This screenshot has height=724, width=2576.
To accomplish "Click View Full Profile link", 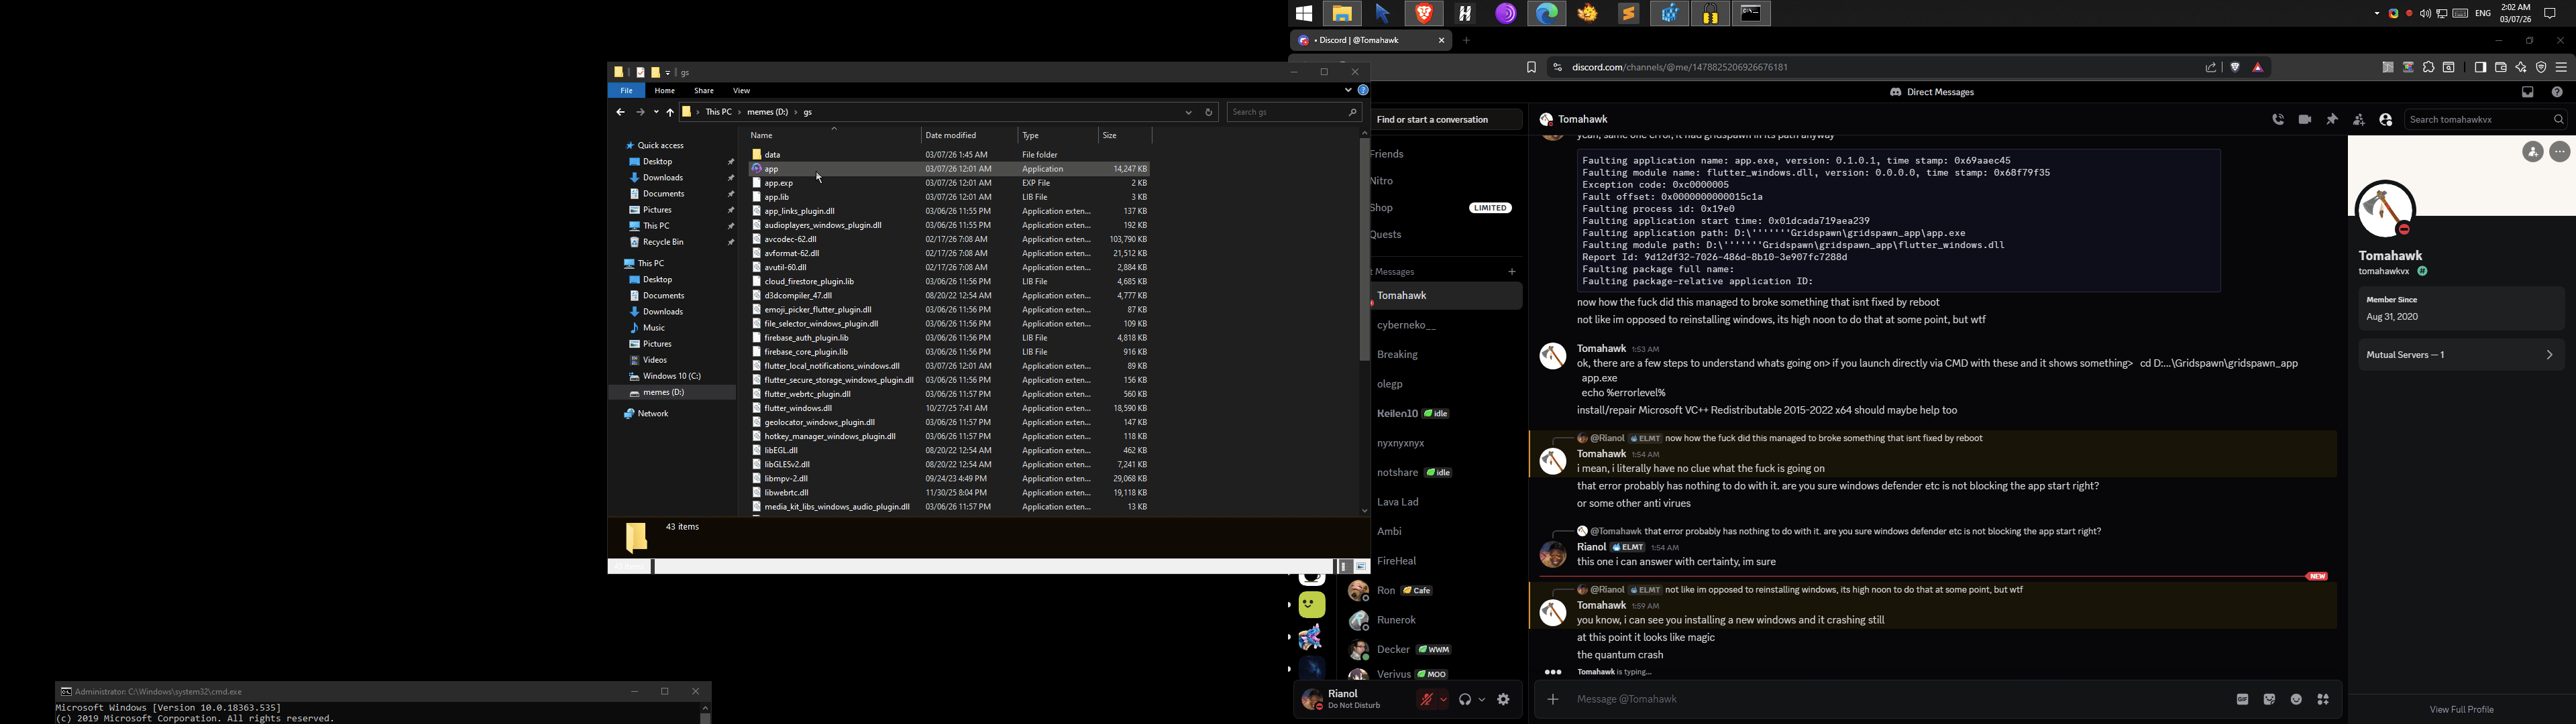I will point(2461,709).
